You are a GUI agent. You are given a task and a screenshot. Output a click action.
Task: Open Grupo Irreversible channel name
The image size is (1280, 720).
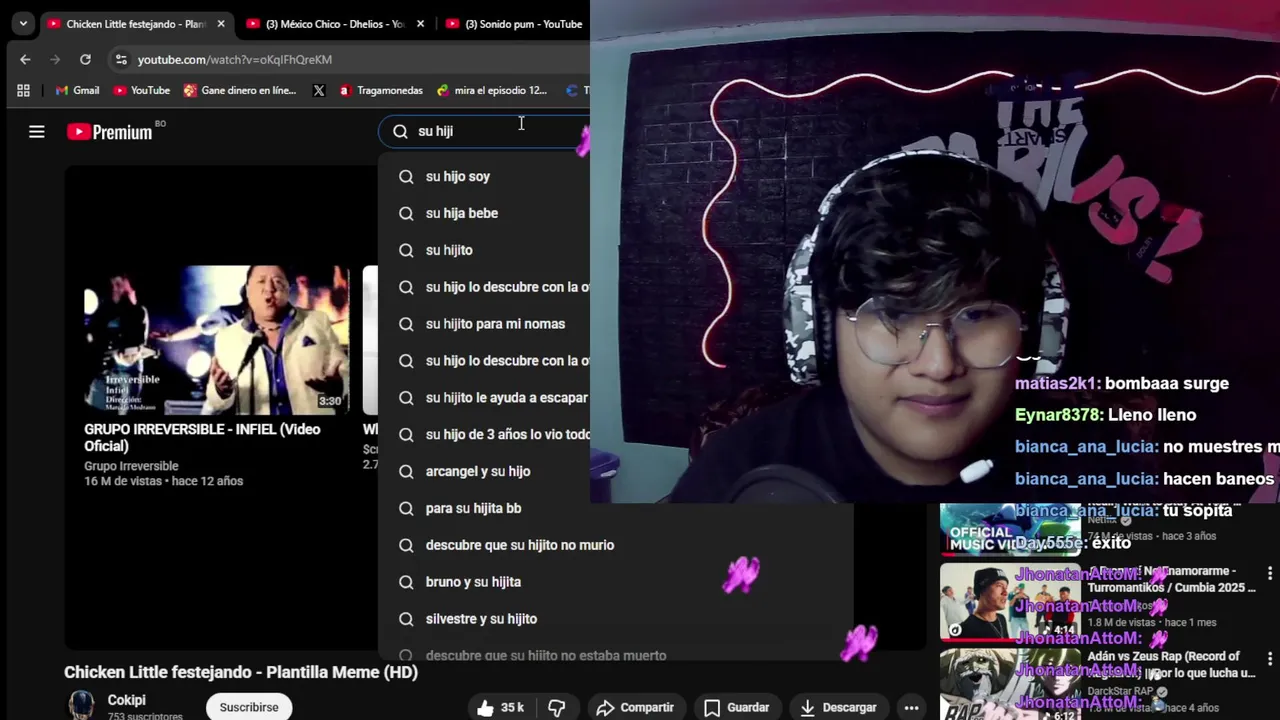pos(131,466)
